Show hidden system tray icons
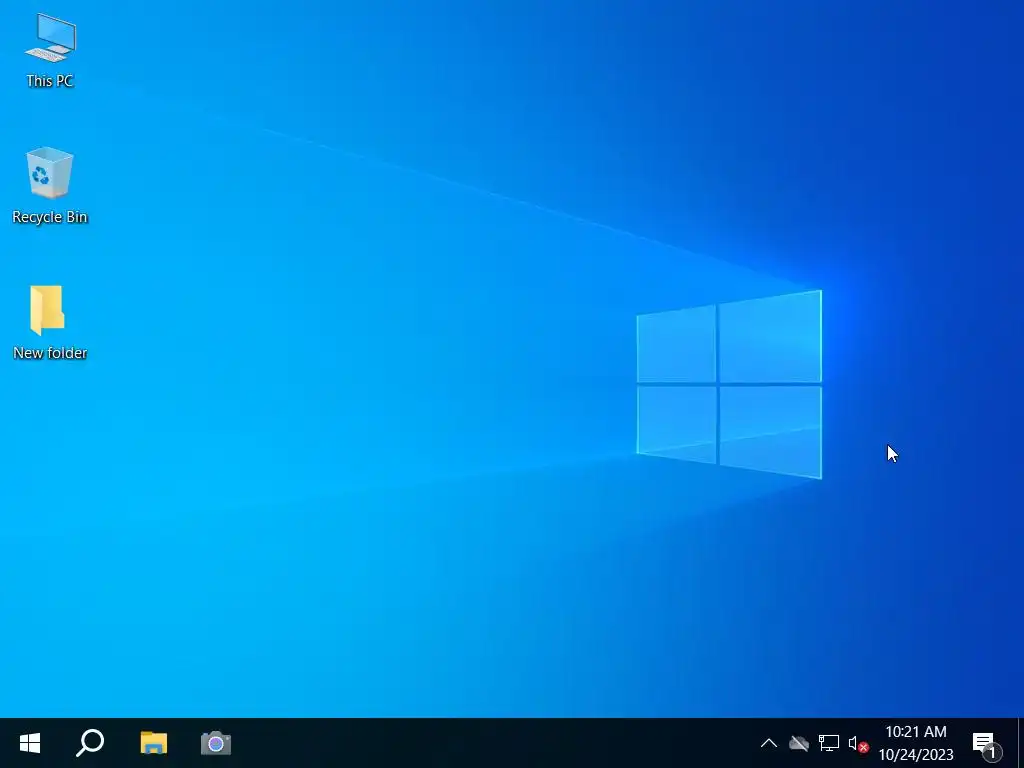Screen dimensions: 1024x768 769,743
